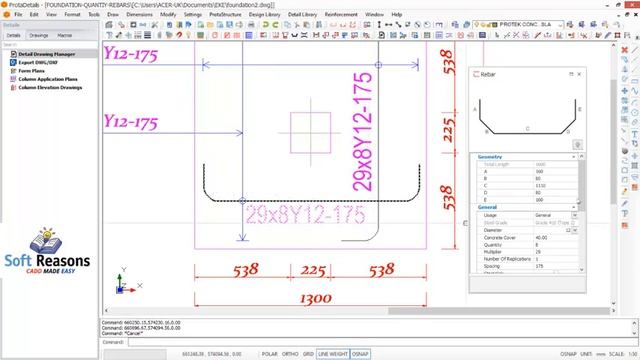Screen dimensions: 640x360
Task: Switch to the Macros tab
Action: 64,36
